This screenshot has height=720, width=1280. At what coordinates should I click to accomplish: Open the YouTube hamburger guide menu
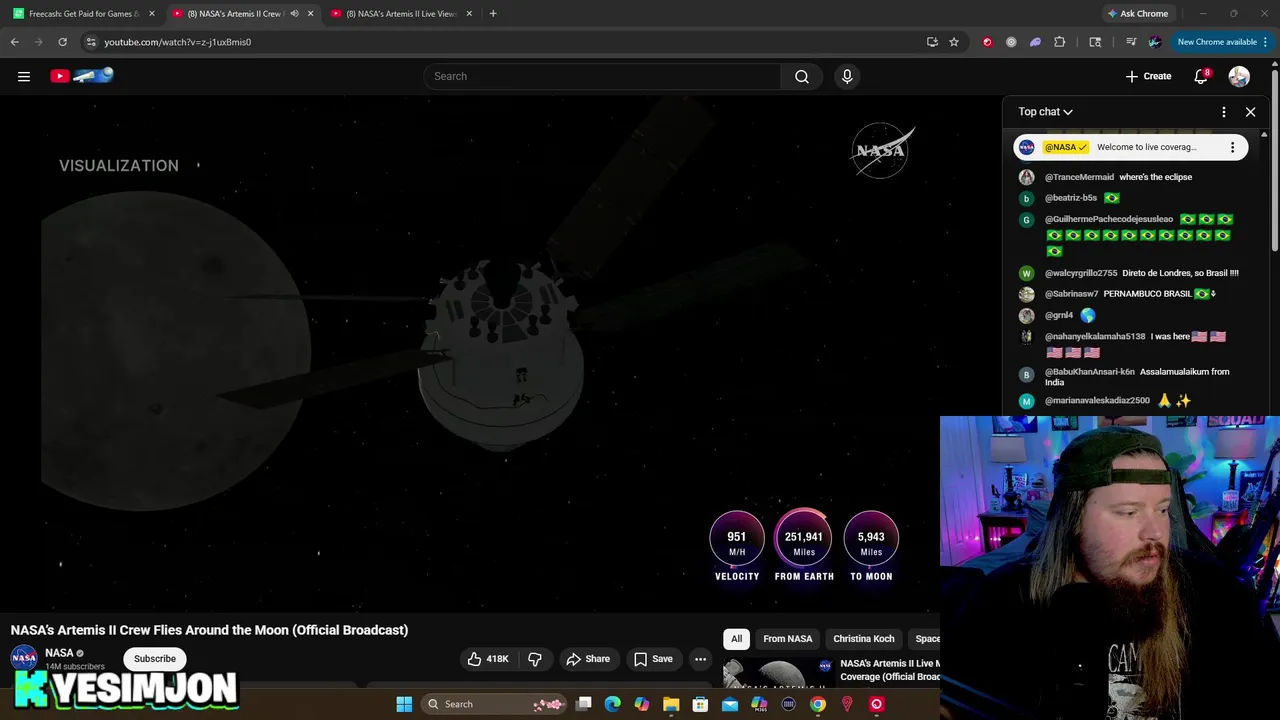24,76
